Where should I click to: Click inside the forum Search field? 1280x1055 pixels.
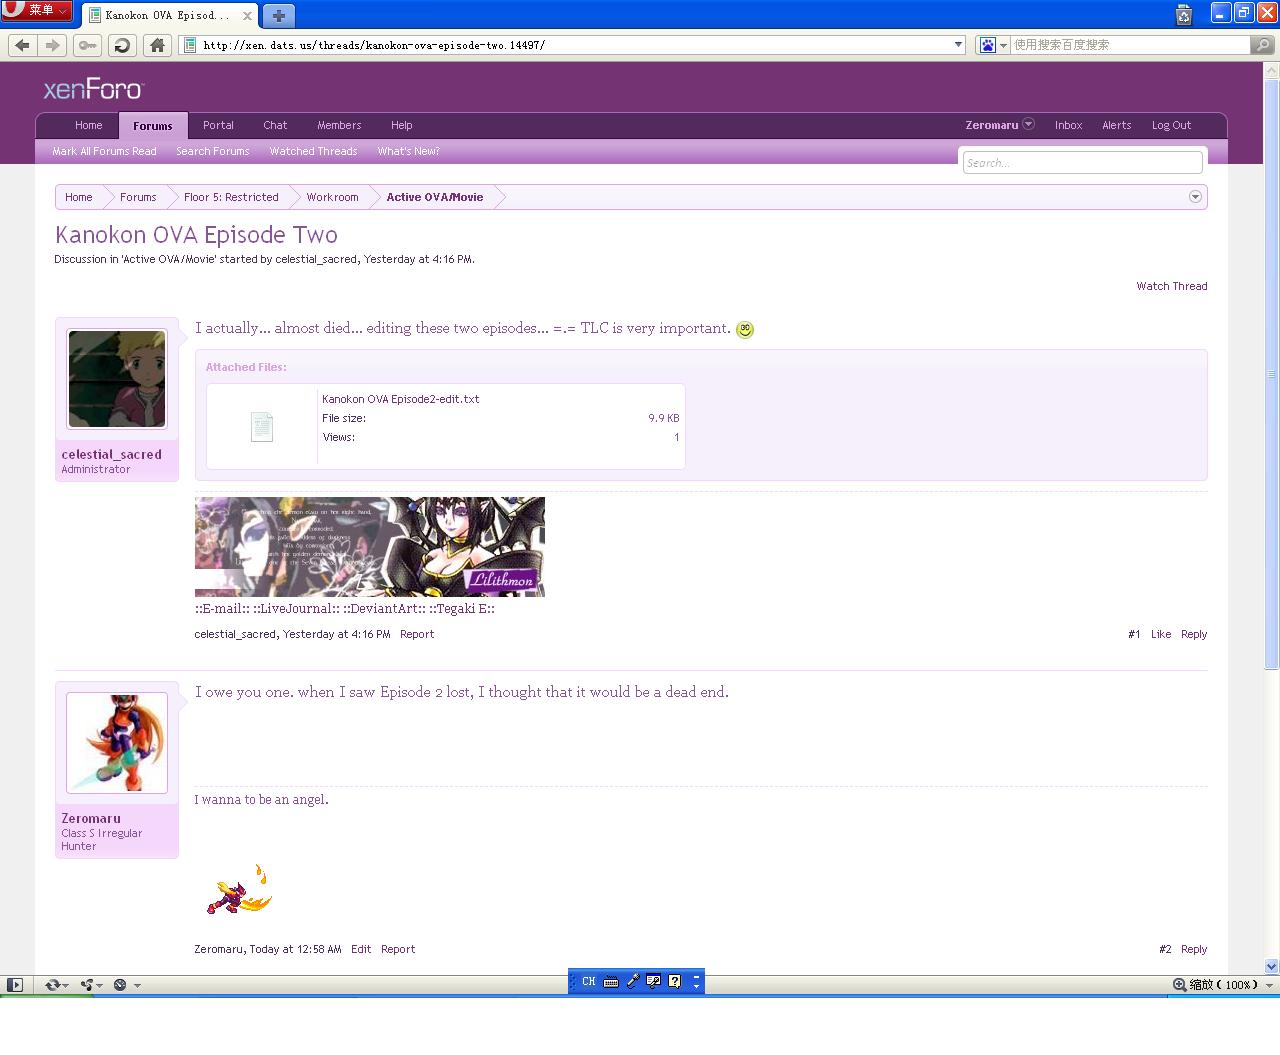coord(1082,163)
